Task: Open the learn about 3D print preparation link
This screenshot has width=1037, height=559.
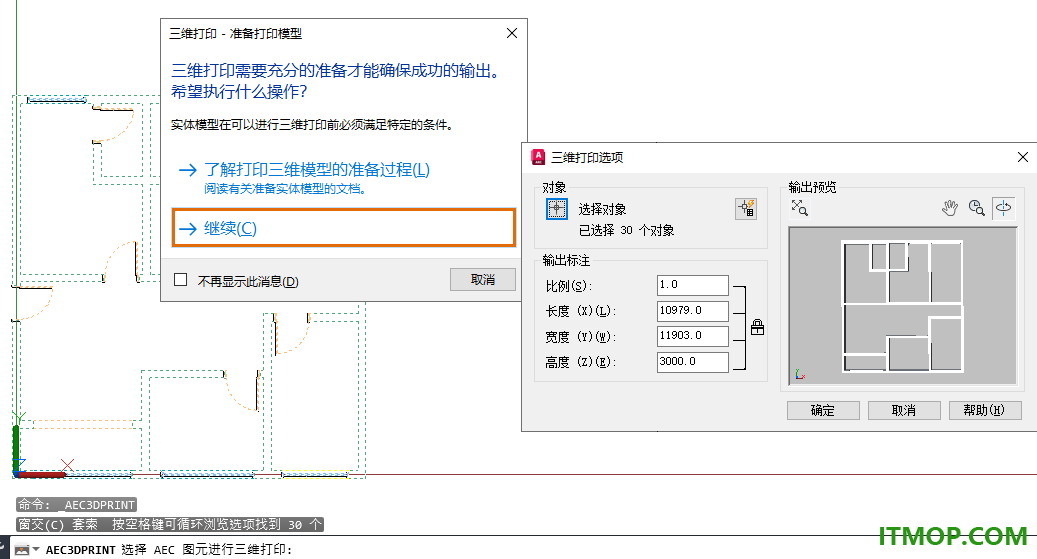Action: pos(317,170)
